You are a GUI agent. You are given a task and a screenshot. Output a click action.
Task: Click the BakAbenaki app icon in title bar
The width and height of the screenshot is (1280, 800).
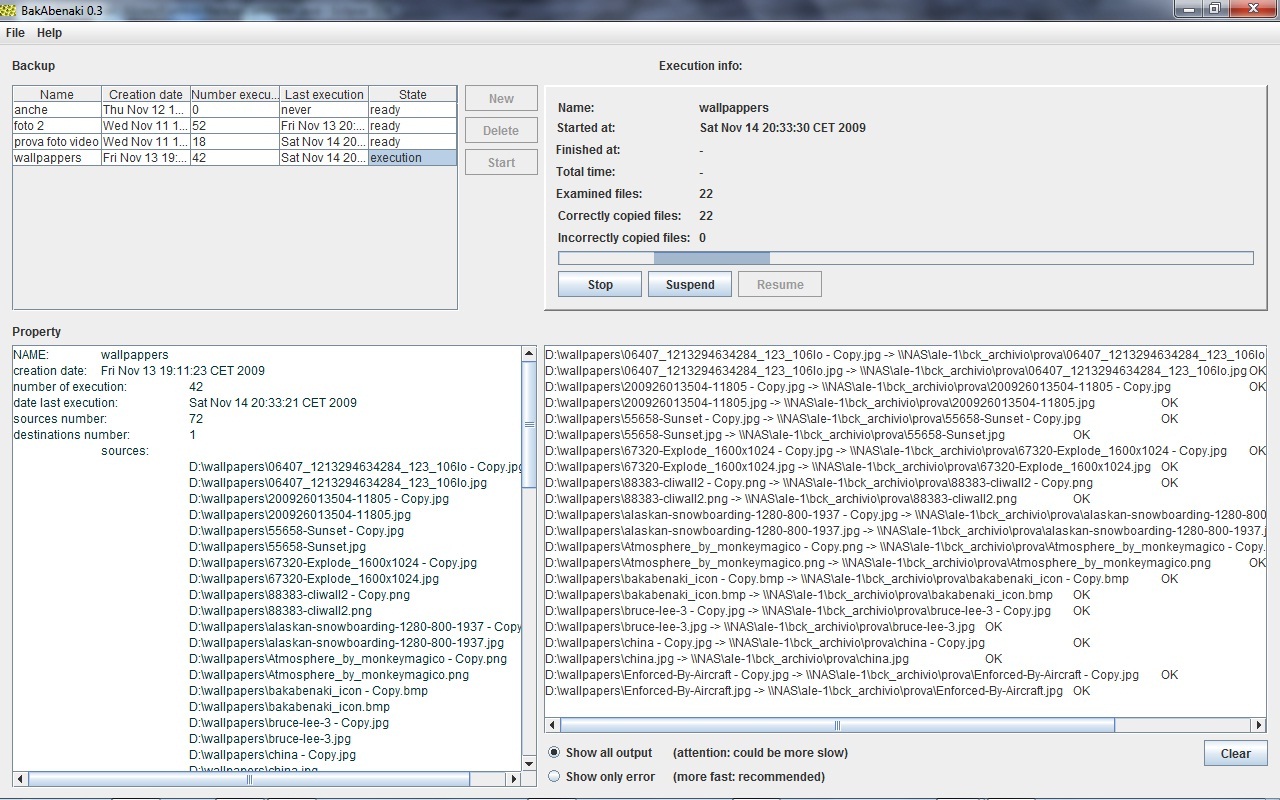click(x=8, y=10)
